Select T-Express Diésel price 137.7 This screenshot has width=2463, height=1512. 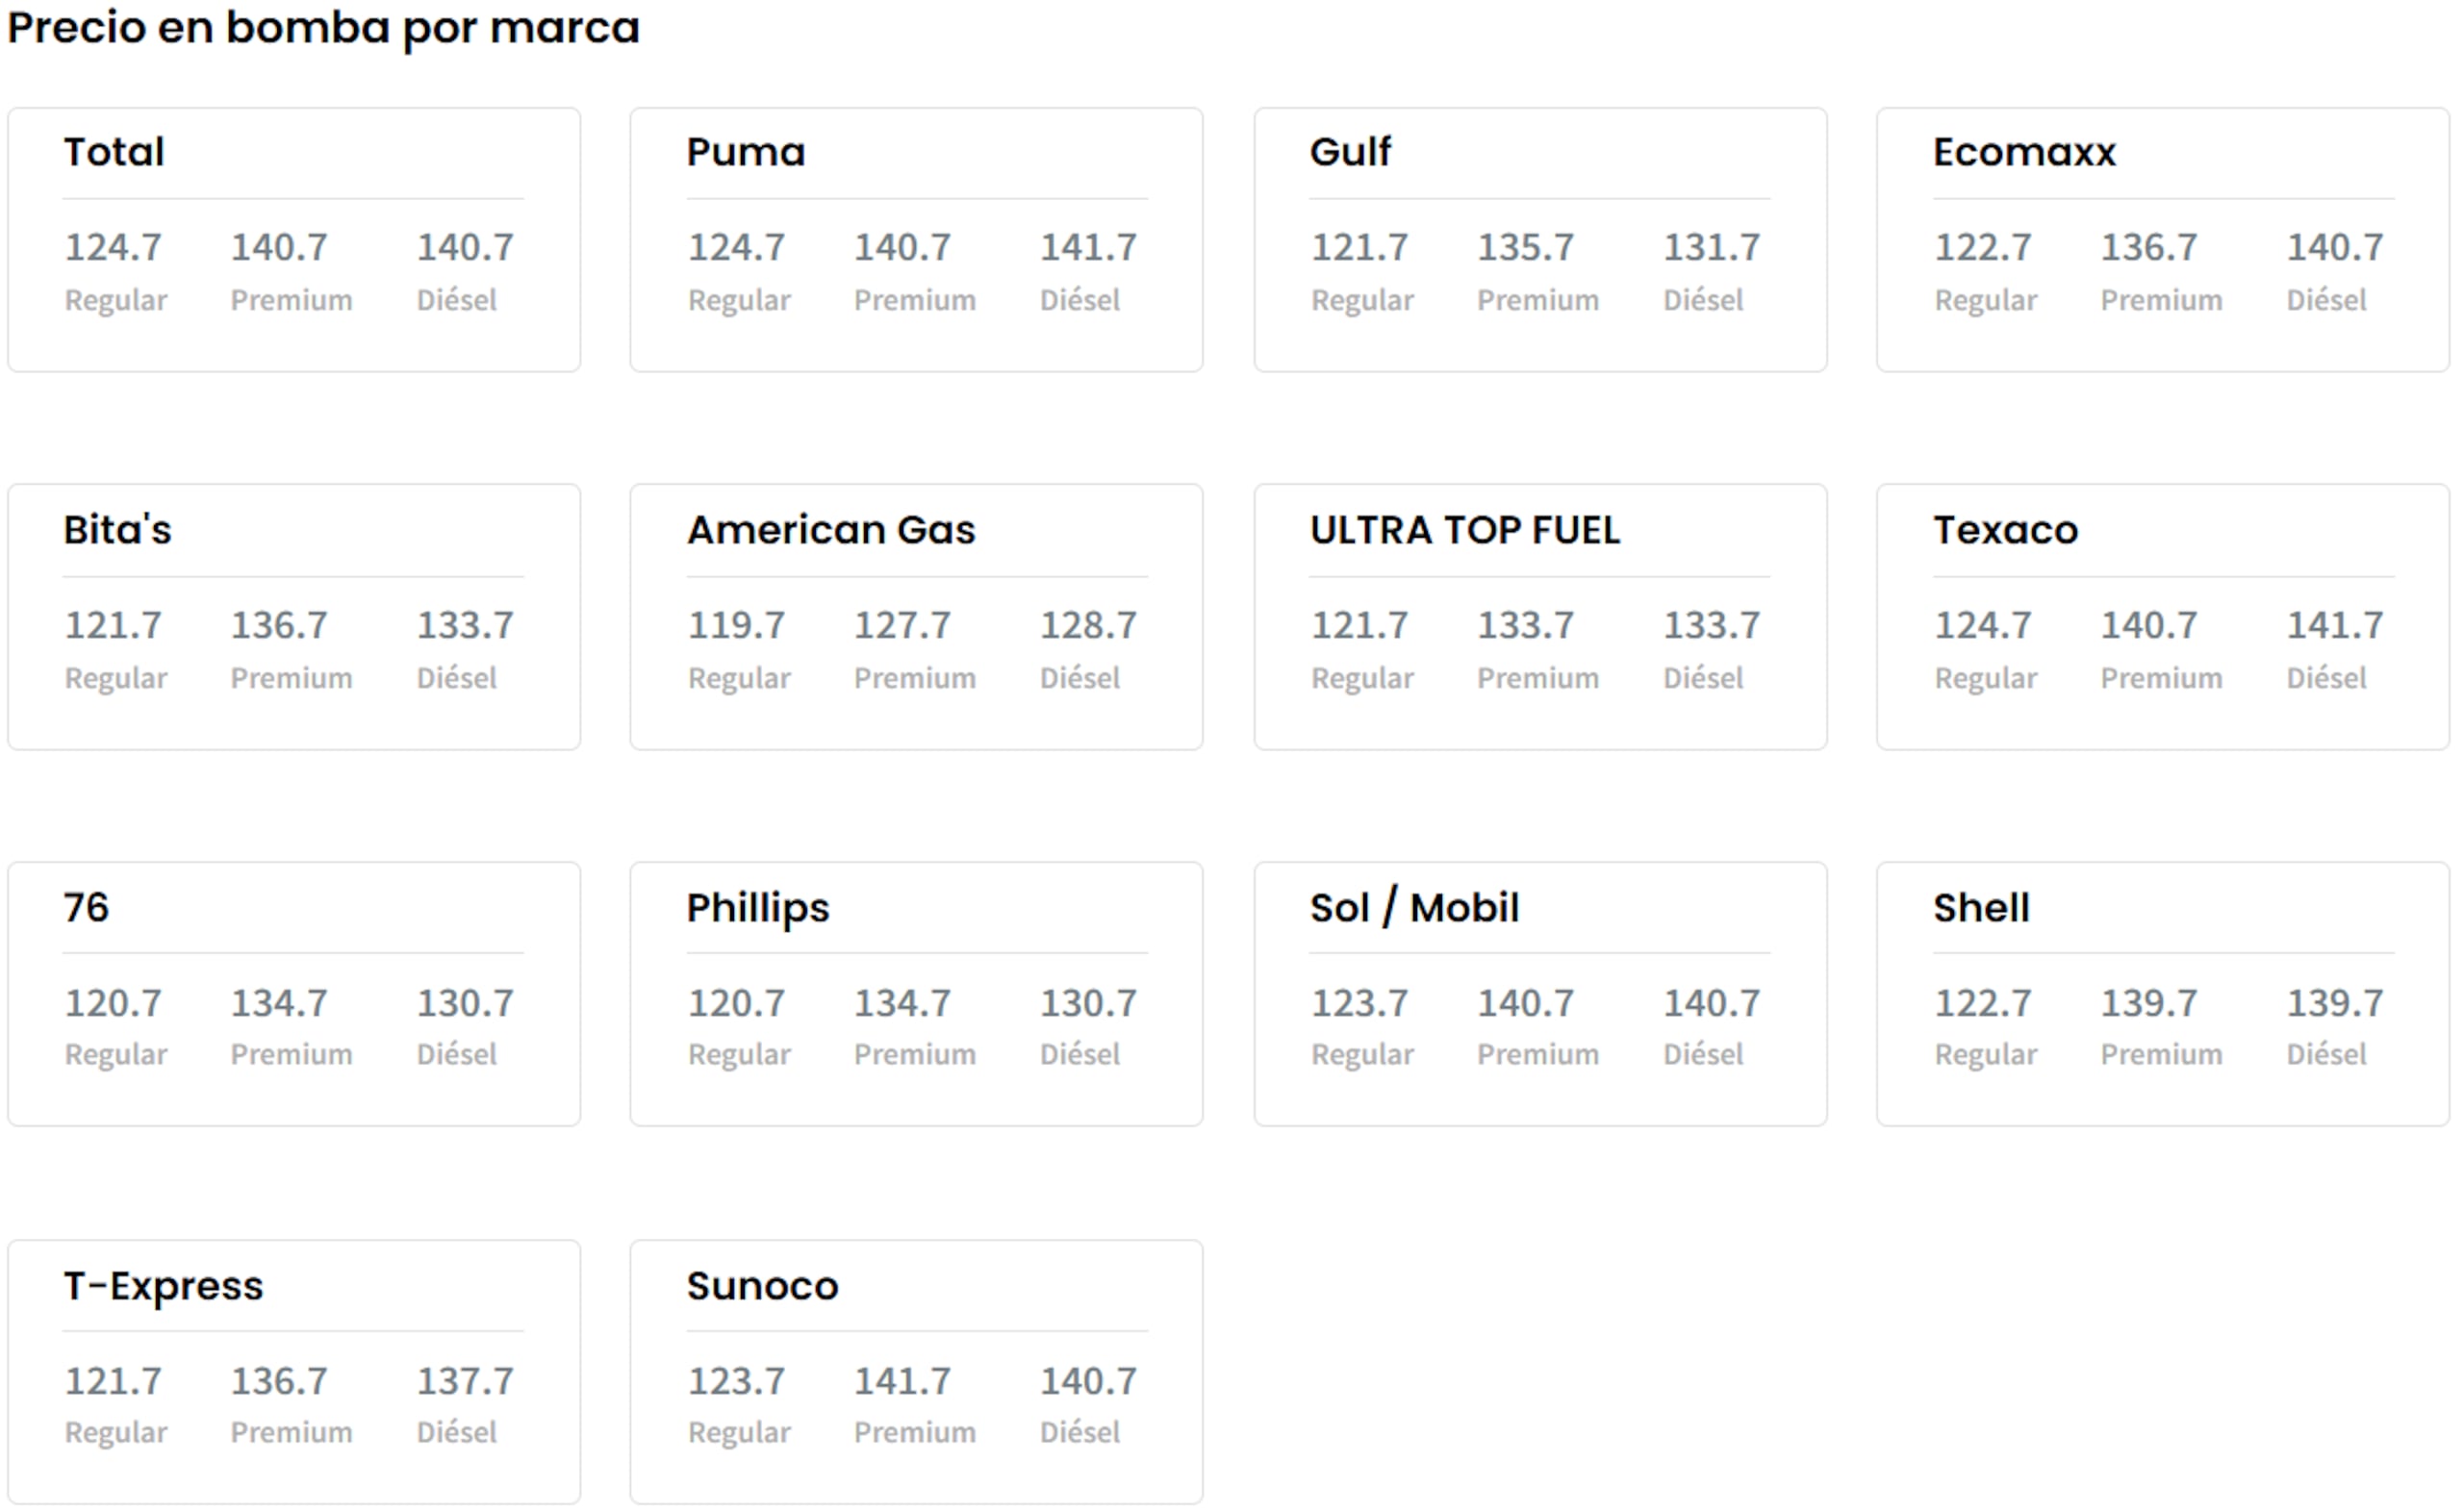(x=466, y=1382)
